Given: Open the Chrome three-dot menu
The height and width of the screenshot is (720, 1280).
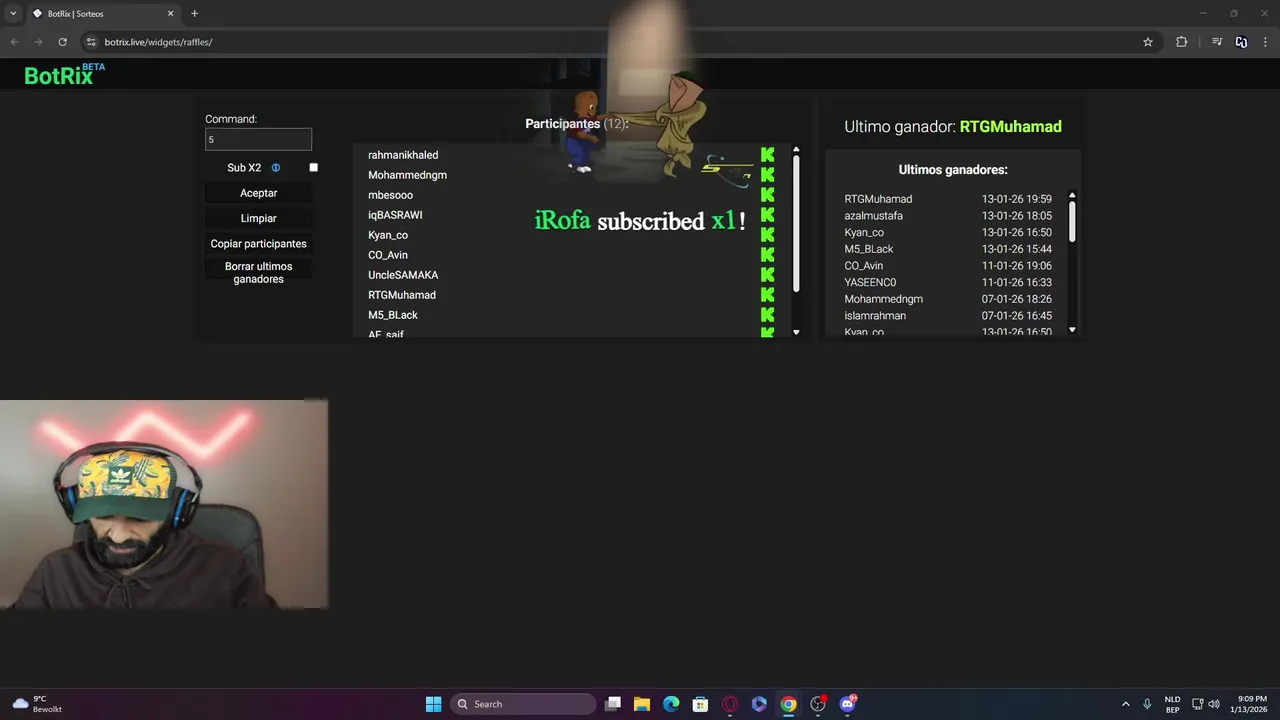Looking at the screenshot, I should pyautogui.click(x=1266, y=42).
